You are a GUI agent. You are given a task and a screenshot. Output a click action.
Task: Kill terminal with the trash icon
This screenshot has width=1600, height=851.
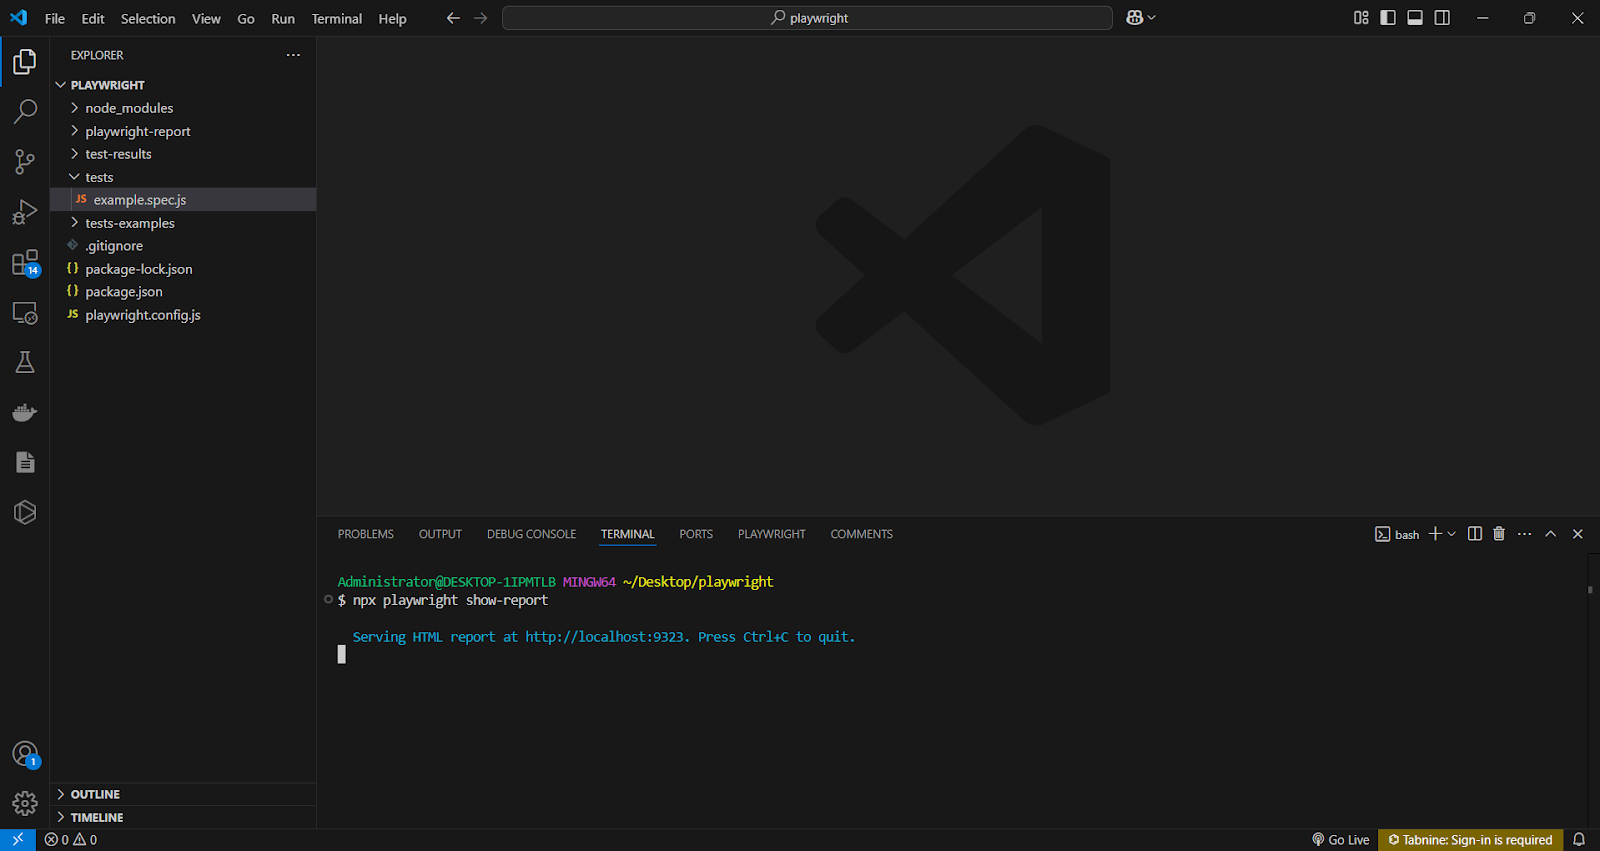click(x=1499, y=534)
